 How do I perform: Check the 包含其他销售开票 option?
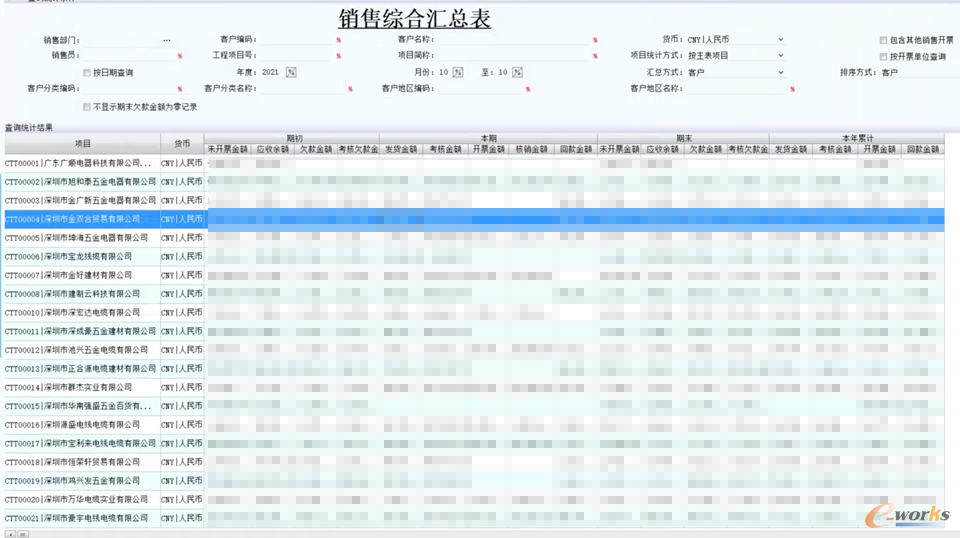click(x=883, y=40)
